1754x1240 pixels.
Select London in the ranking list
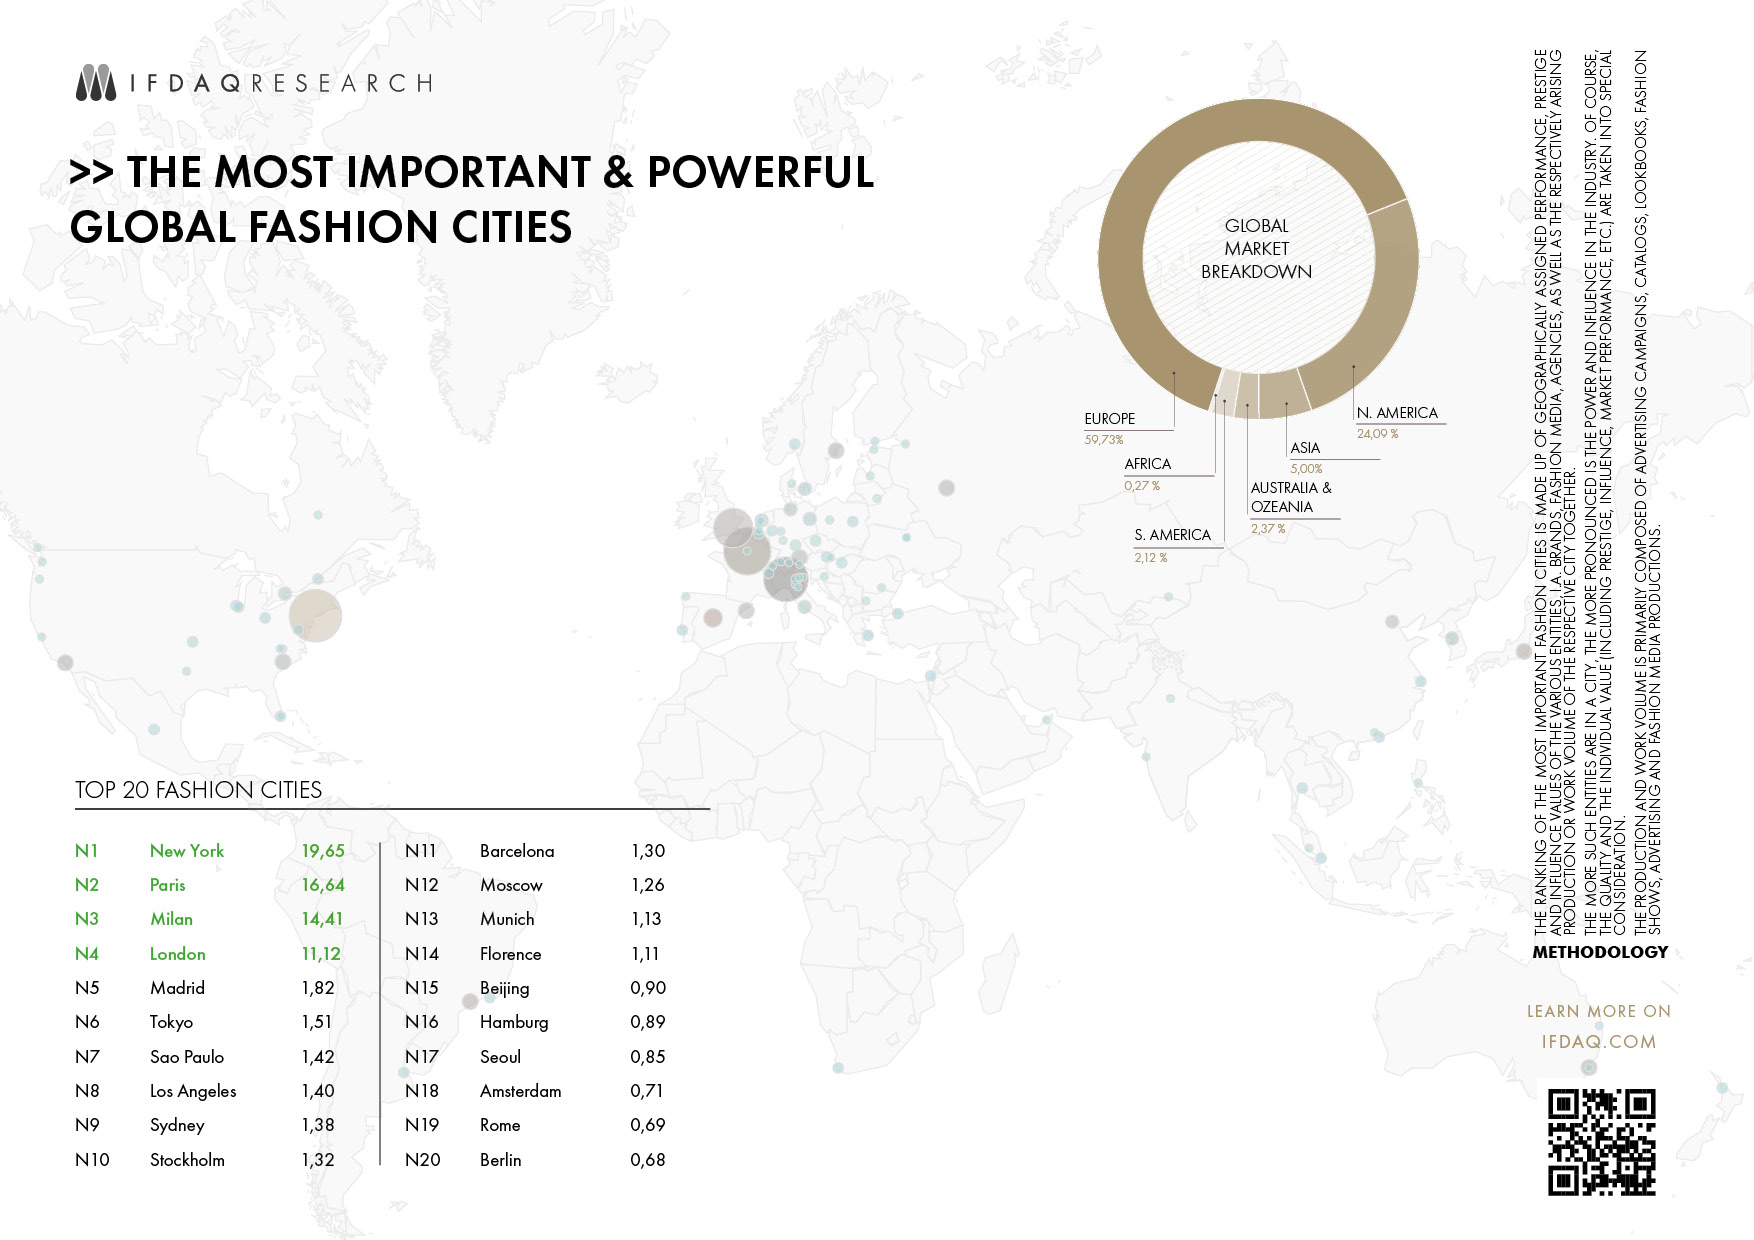[177, 954]
